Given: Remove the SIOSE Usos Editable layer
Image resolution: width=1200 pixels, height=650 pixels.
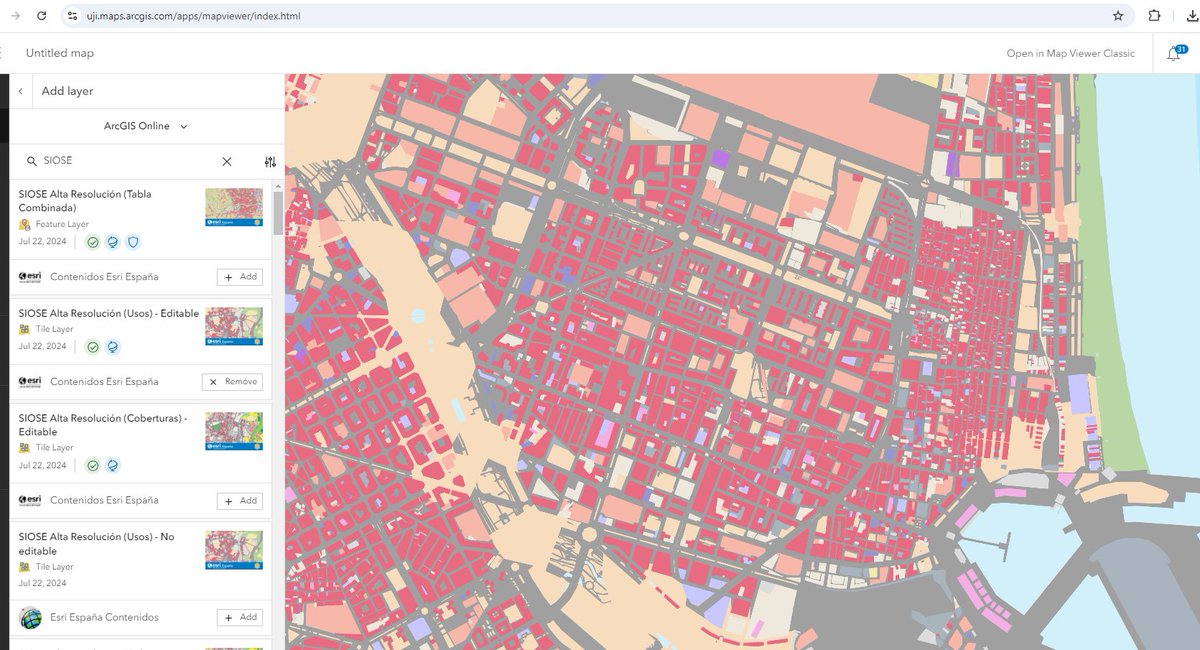Looking at the screenshot, I should click(x=232, y=382).
